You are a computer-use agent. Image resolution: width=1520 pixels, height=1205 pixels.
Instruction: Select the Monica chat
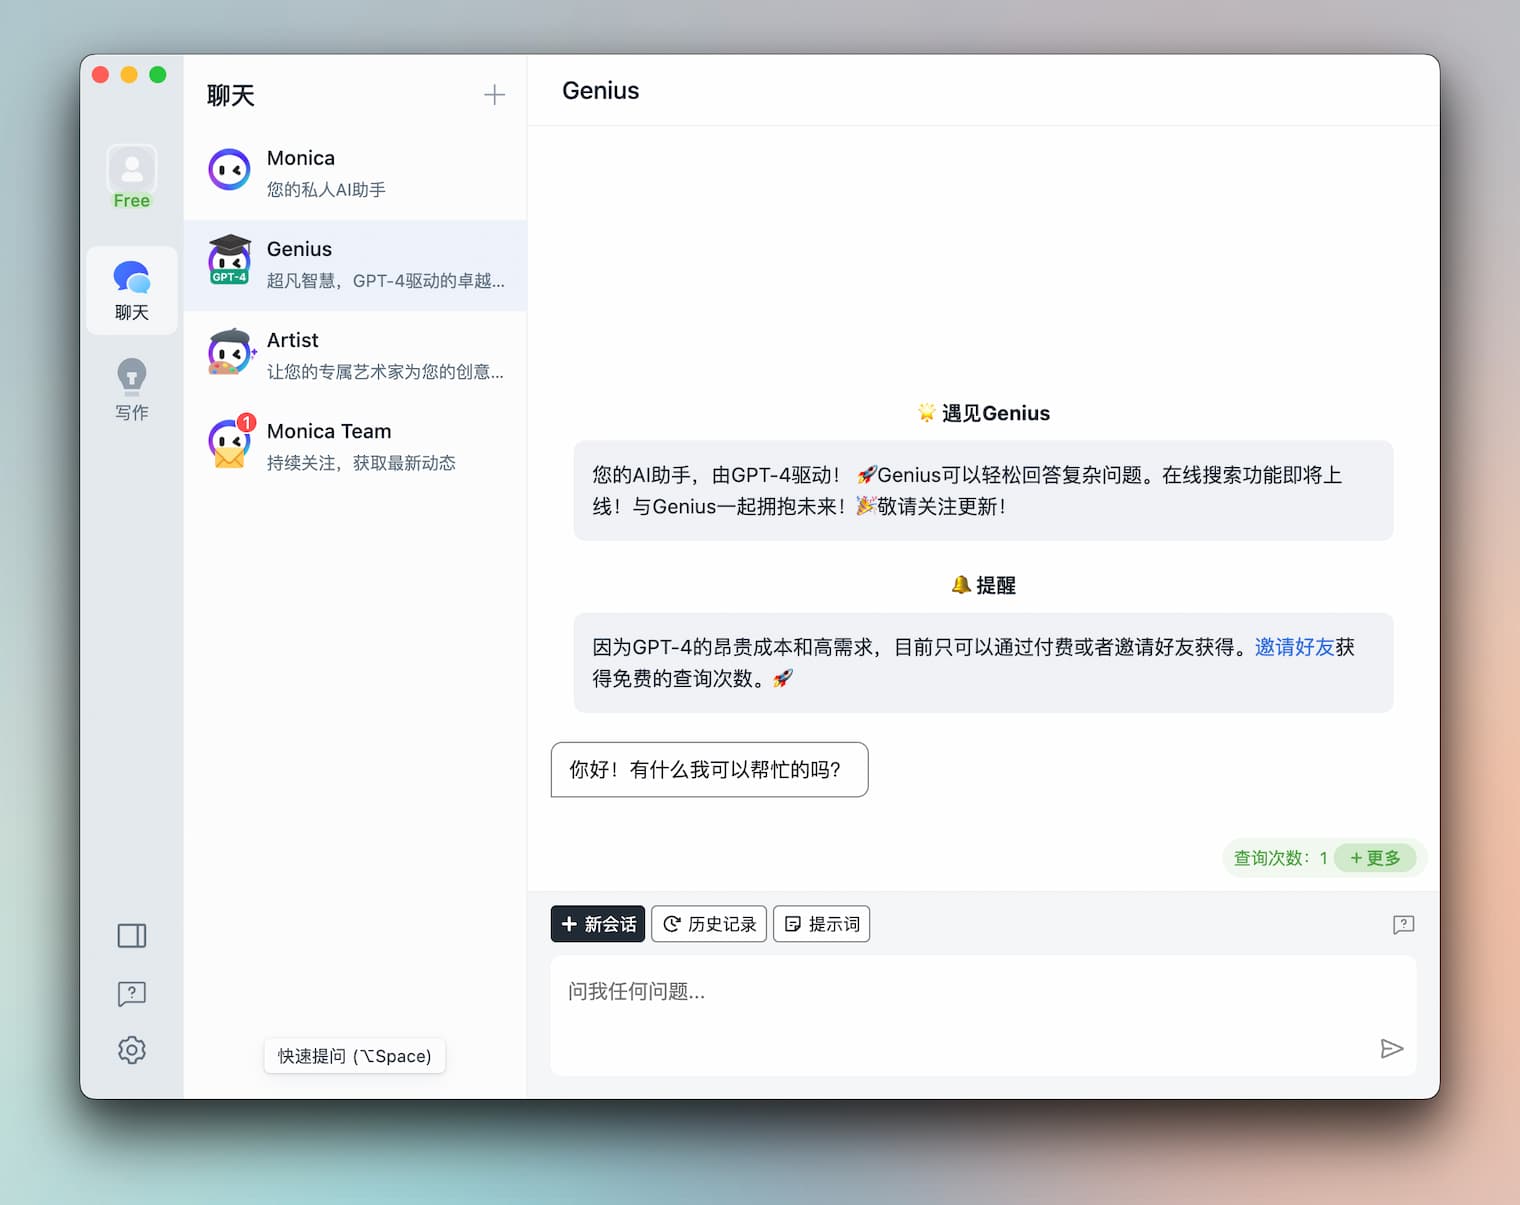point(355,173)
